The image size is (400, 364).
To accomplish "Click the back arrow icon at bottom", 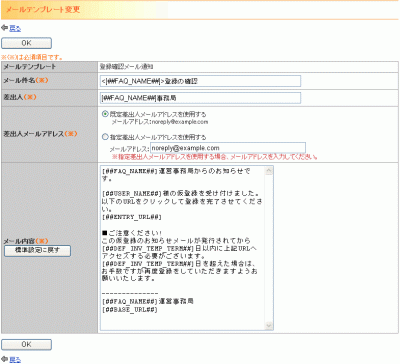I will (x=4, y=359).
